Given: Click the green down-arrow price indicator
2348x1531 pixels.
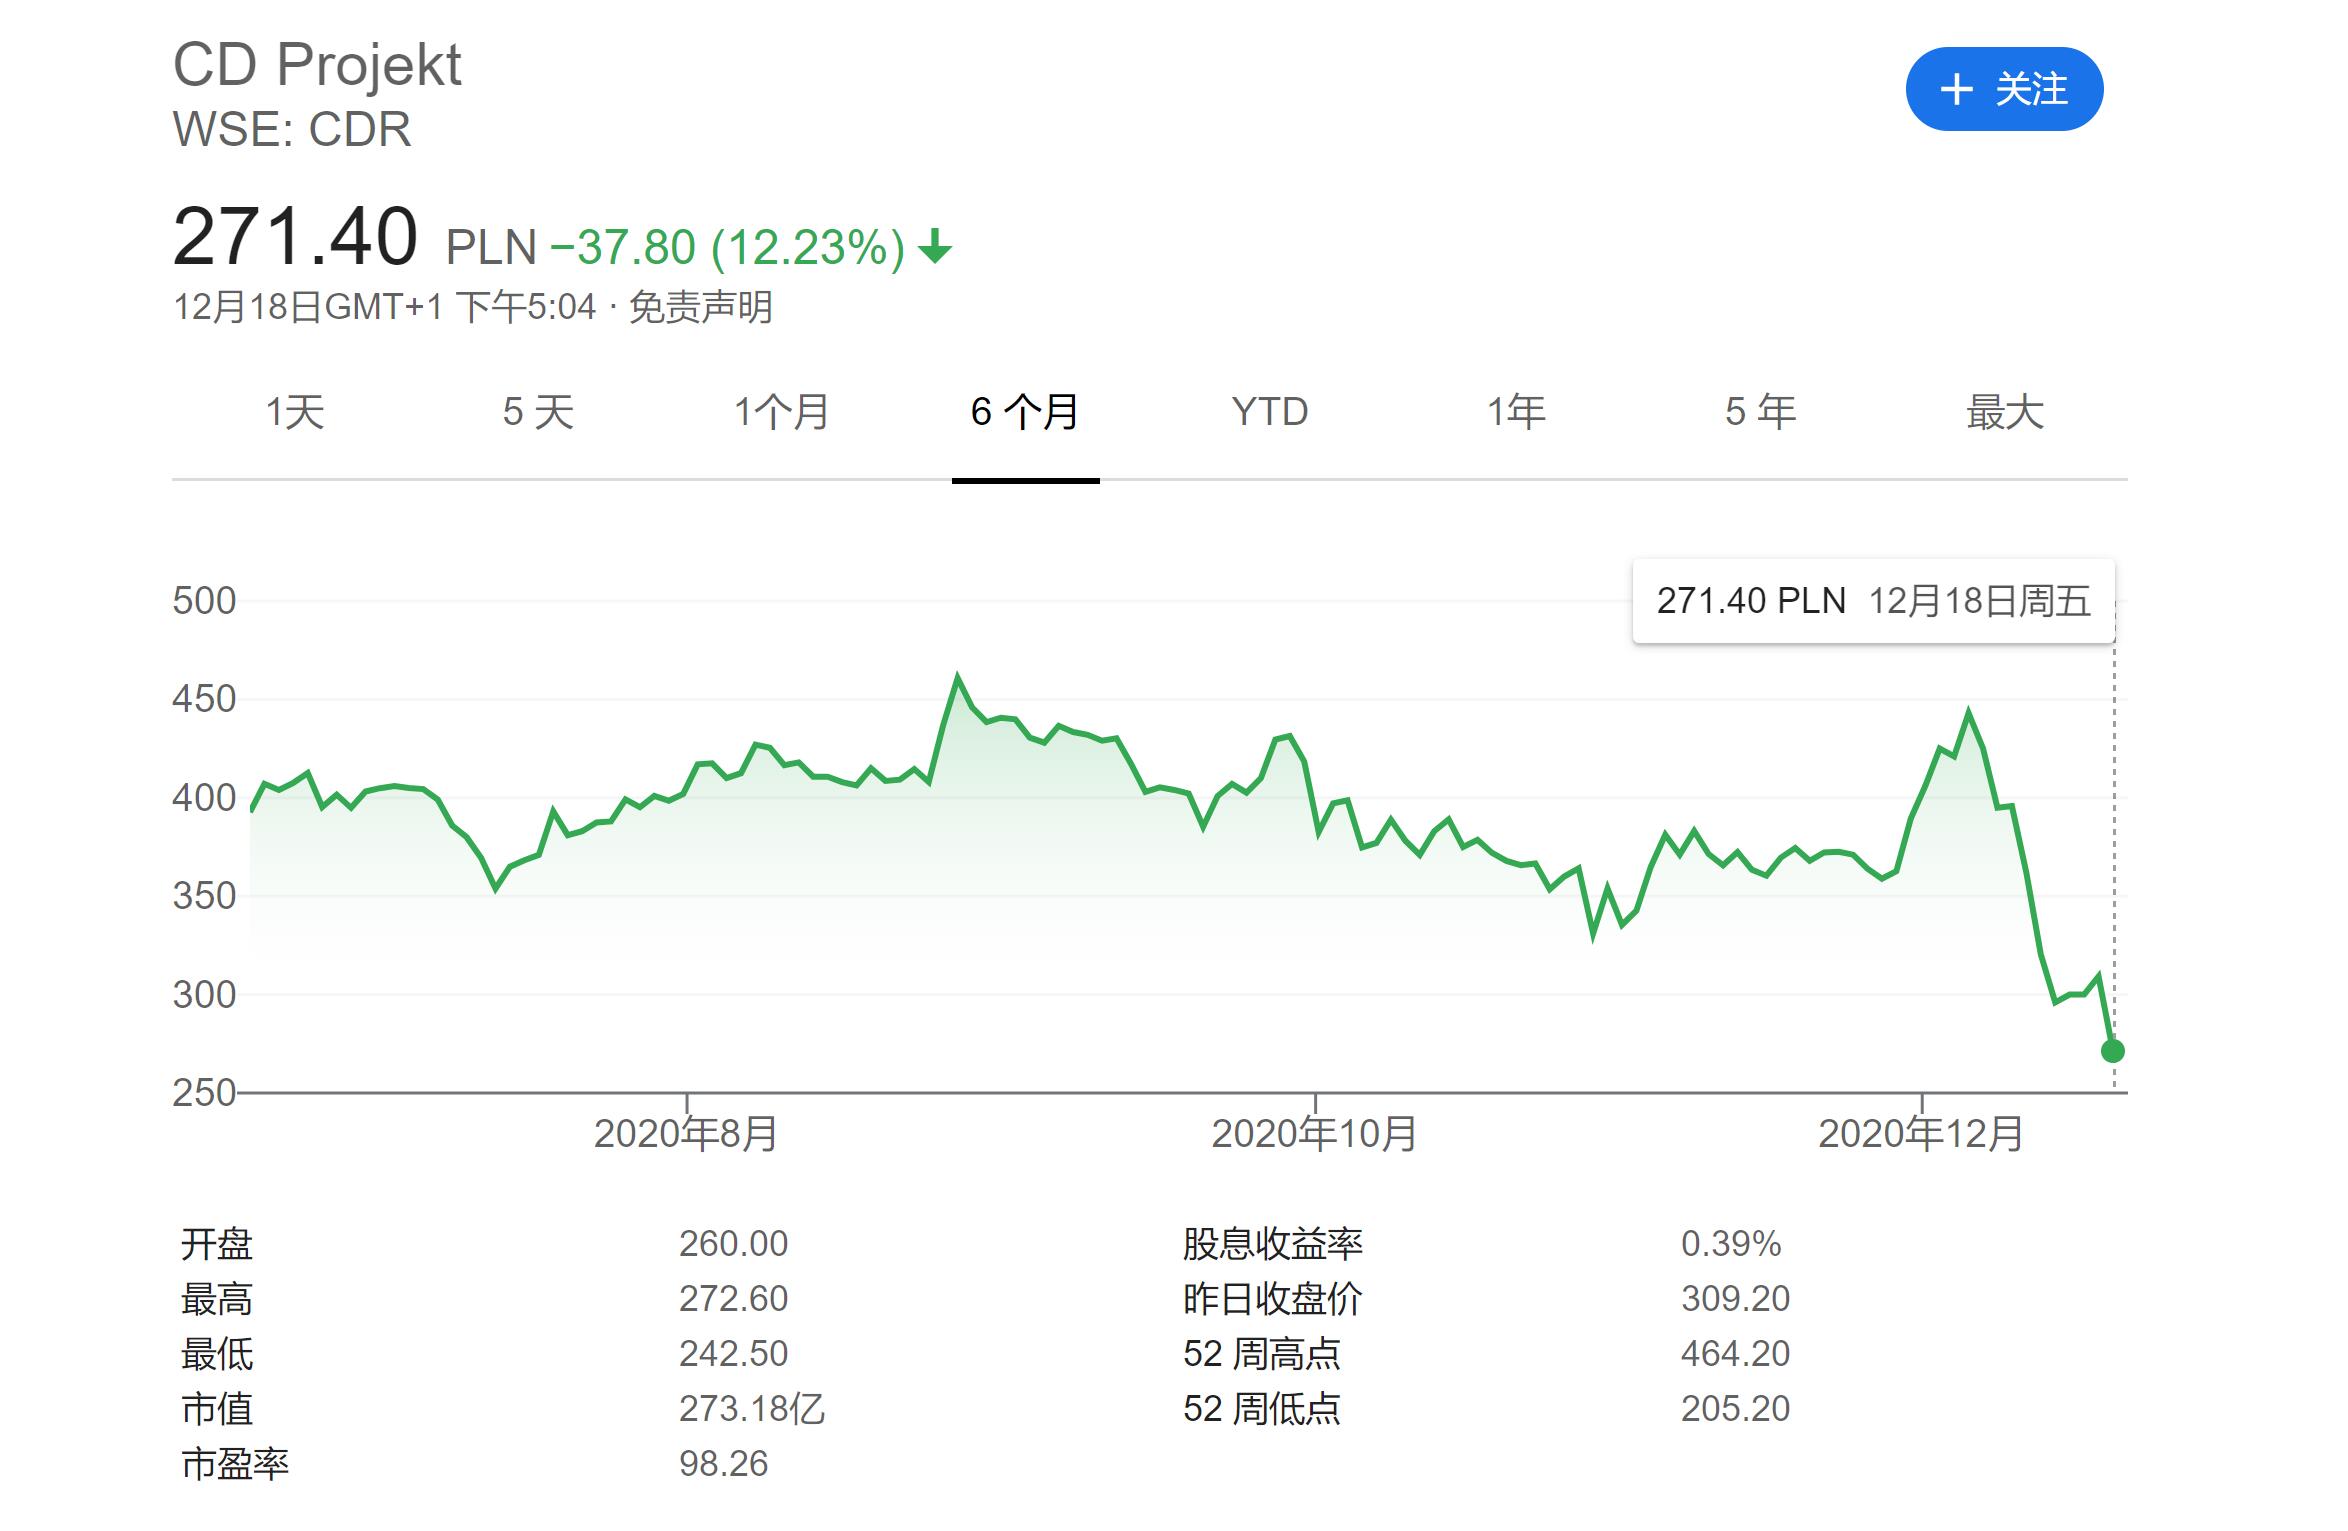Looking at the screenshot, I should tap(935, 246).
